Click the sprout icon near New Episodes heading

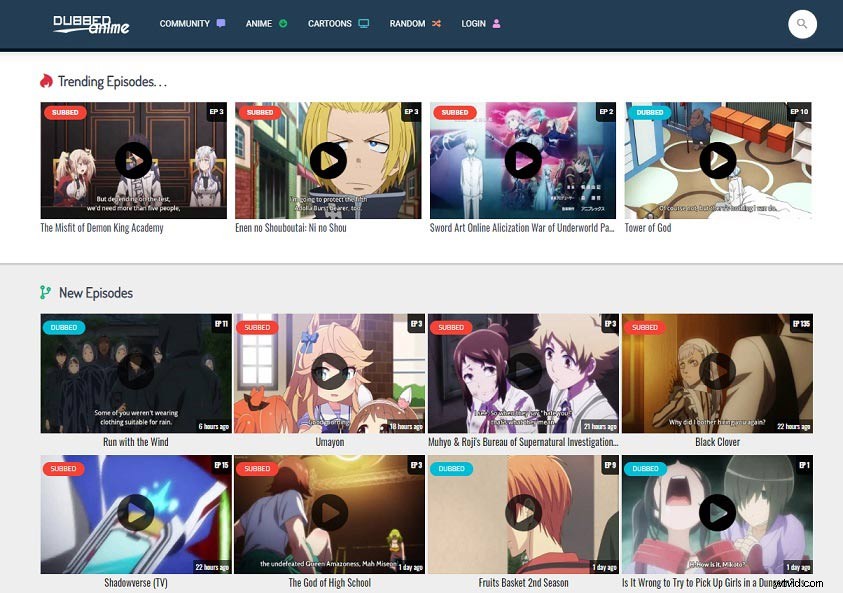pos(44,292)
